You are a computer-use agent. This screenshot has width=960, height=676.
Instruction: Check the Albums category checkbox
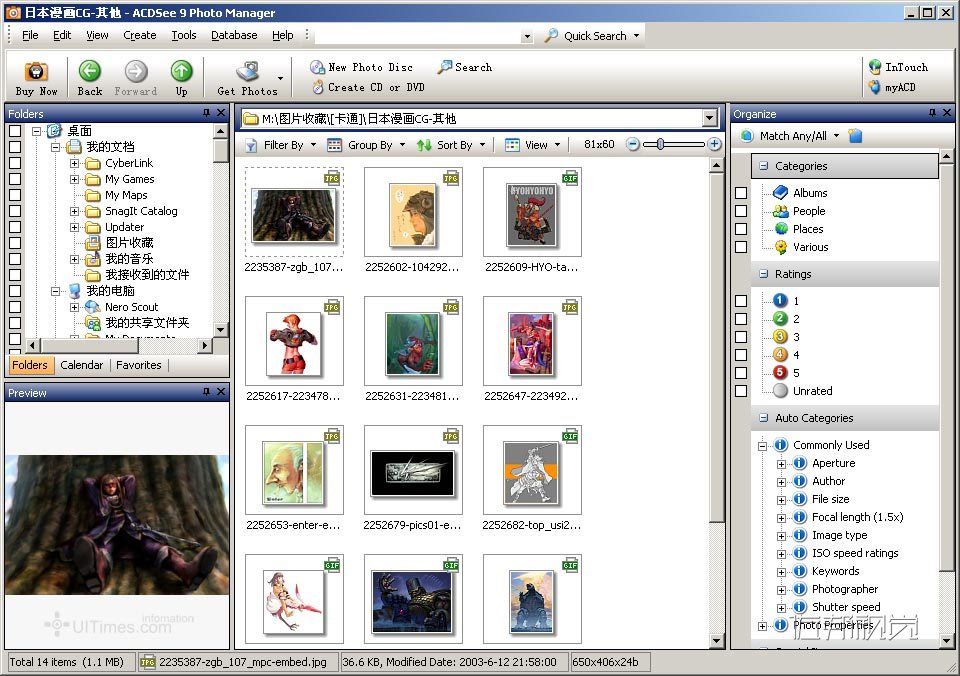pos(741,193)
